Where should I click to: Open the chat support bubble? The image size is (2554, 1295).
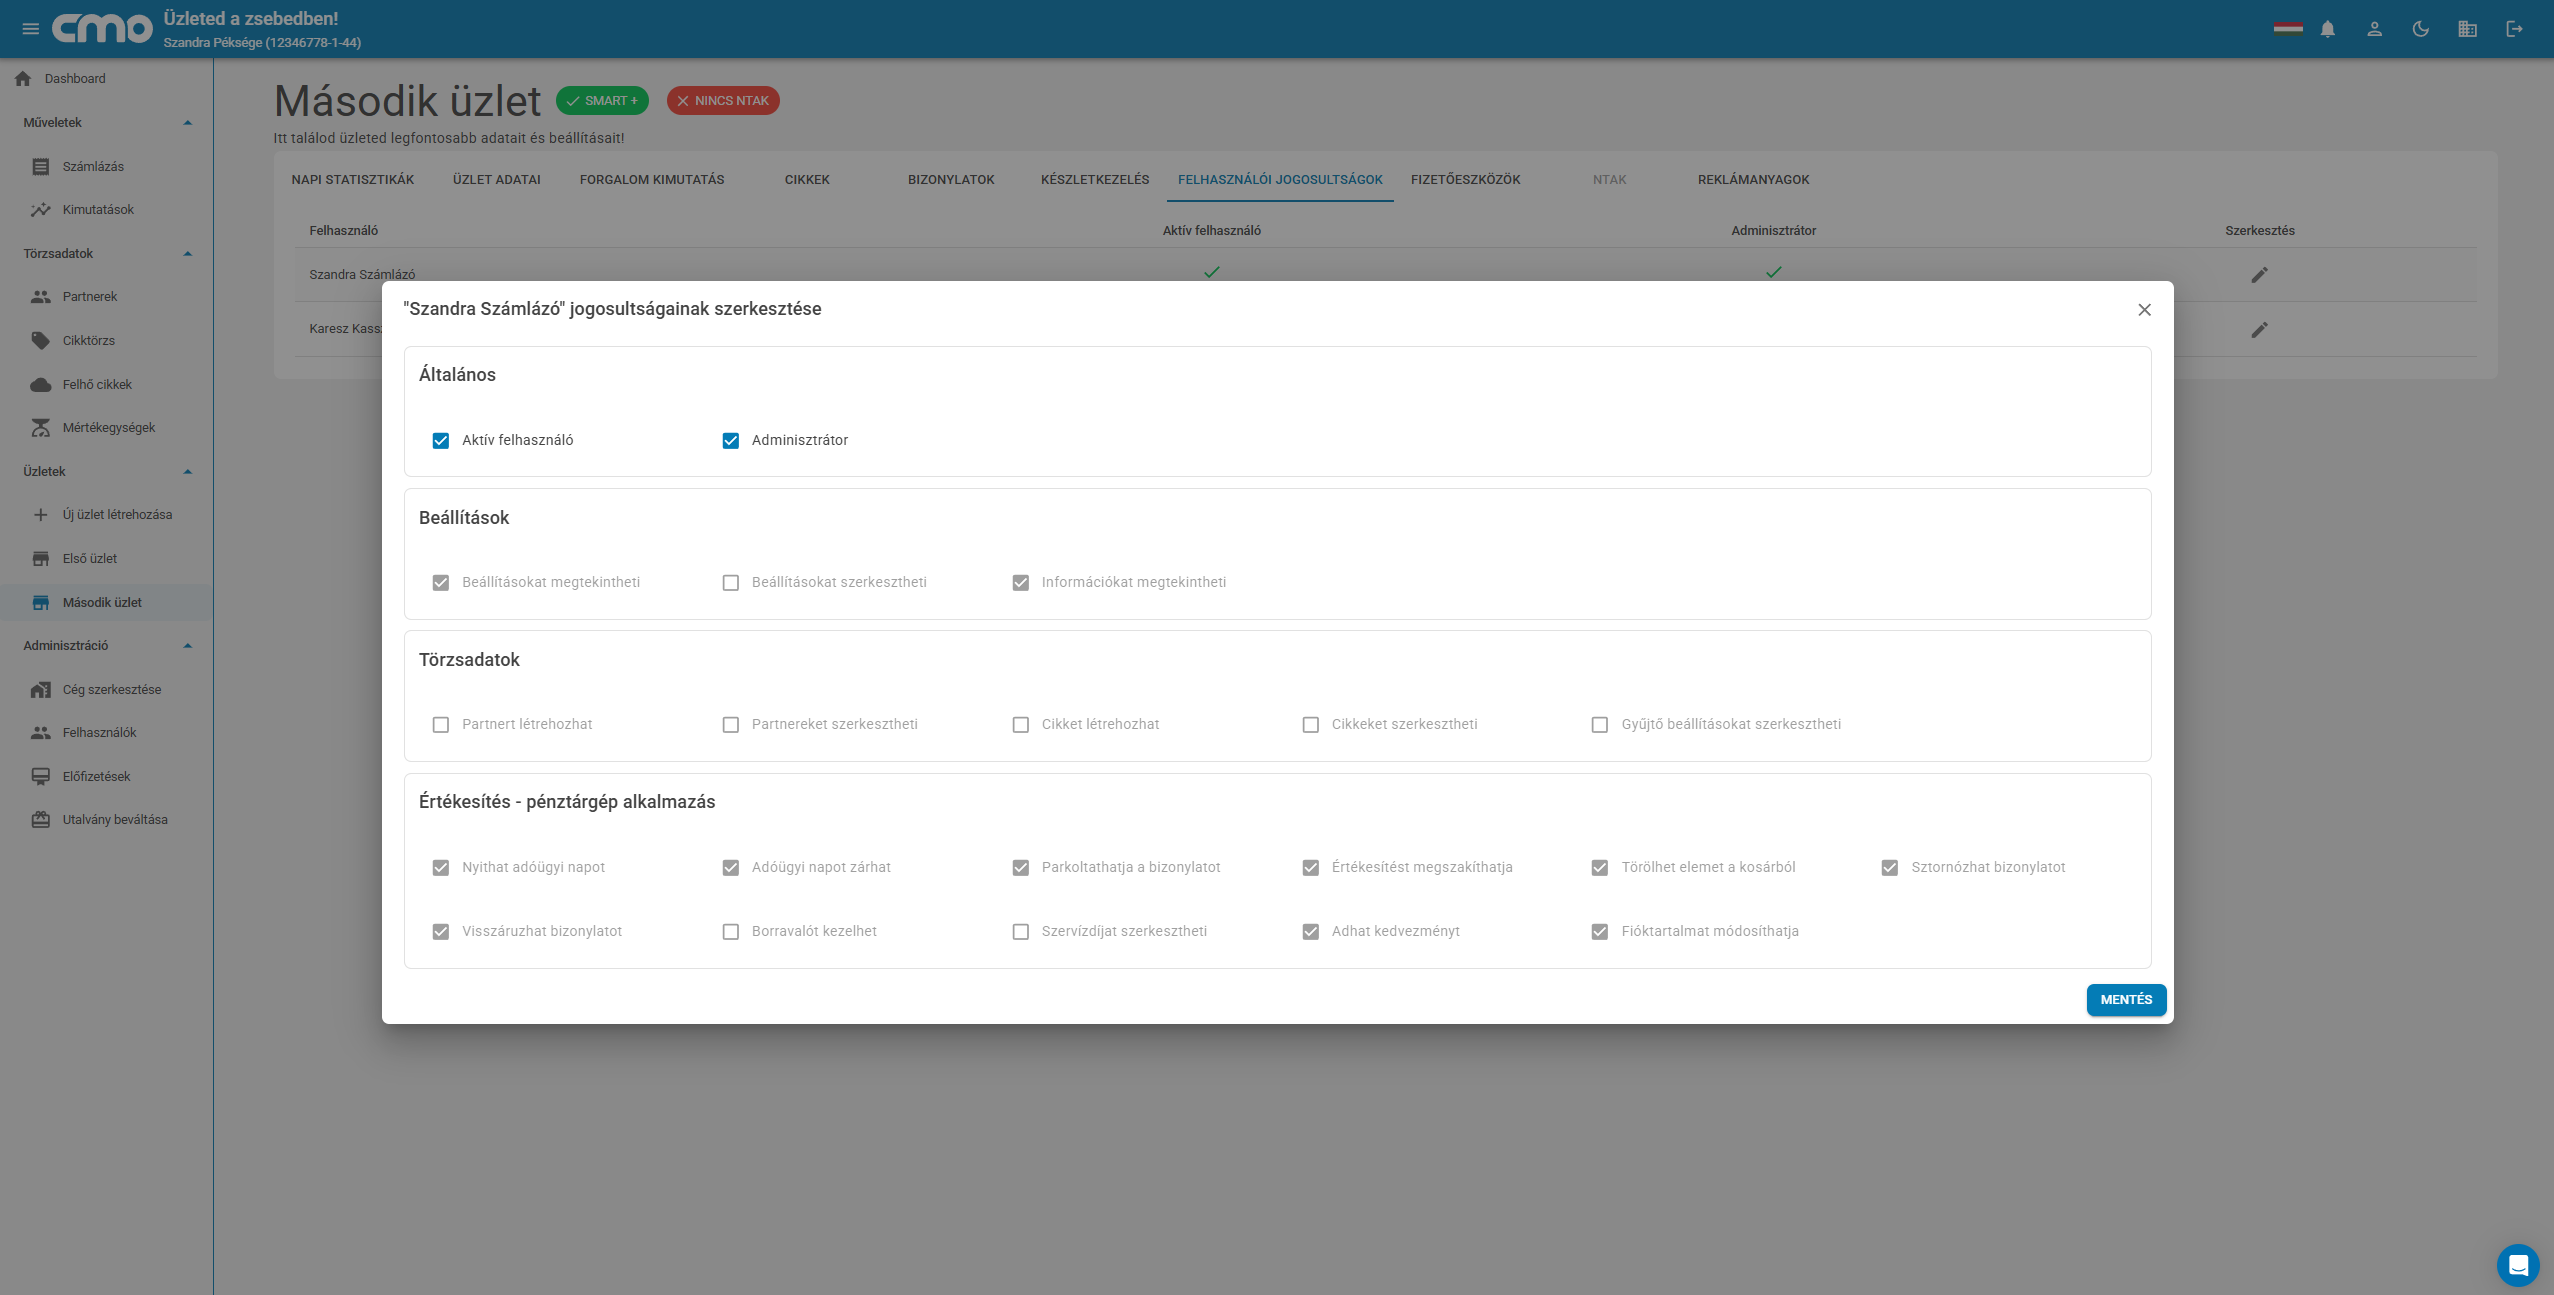click(2518, 1265)
